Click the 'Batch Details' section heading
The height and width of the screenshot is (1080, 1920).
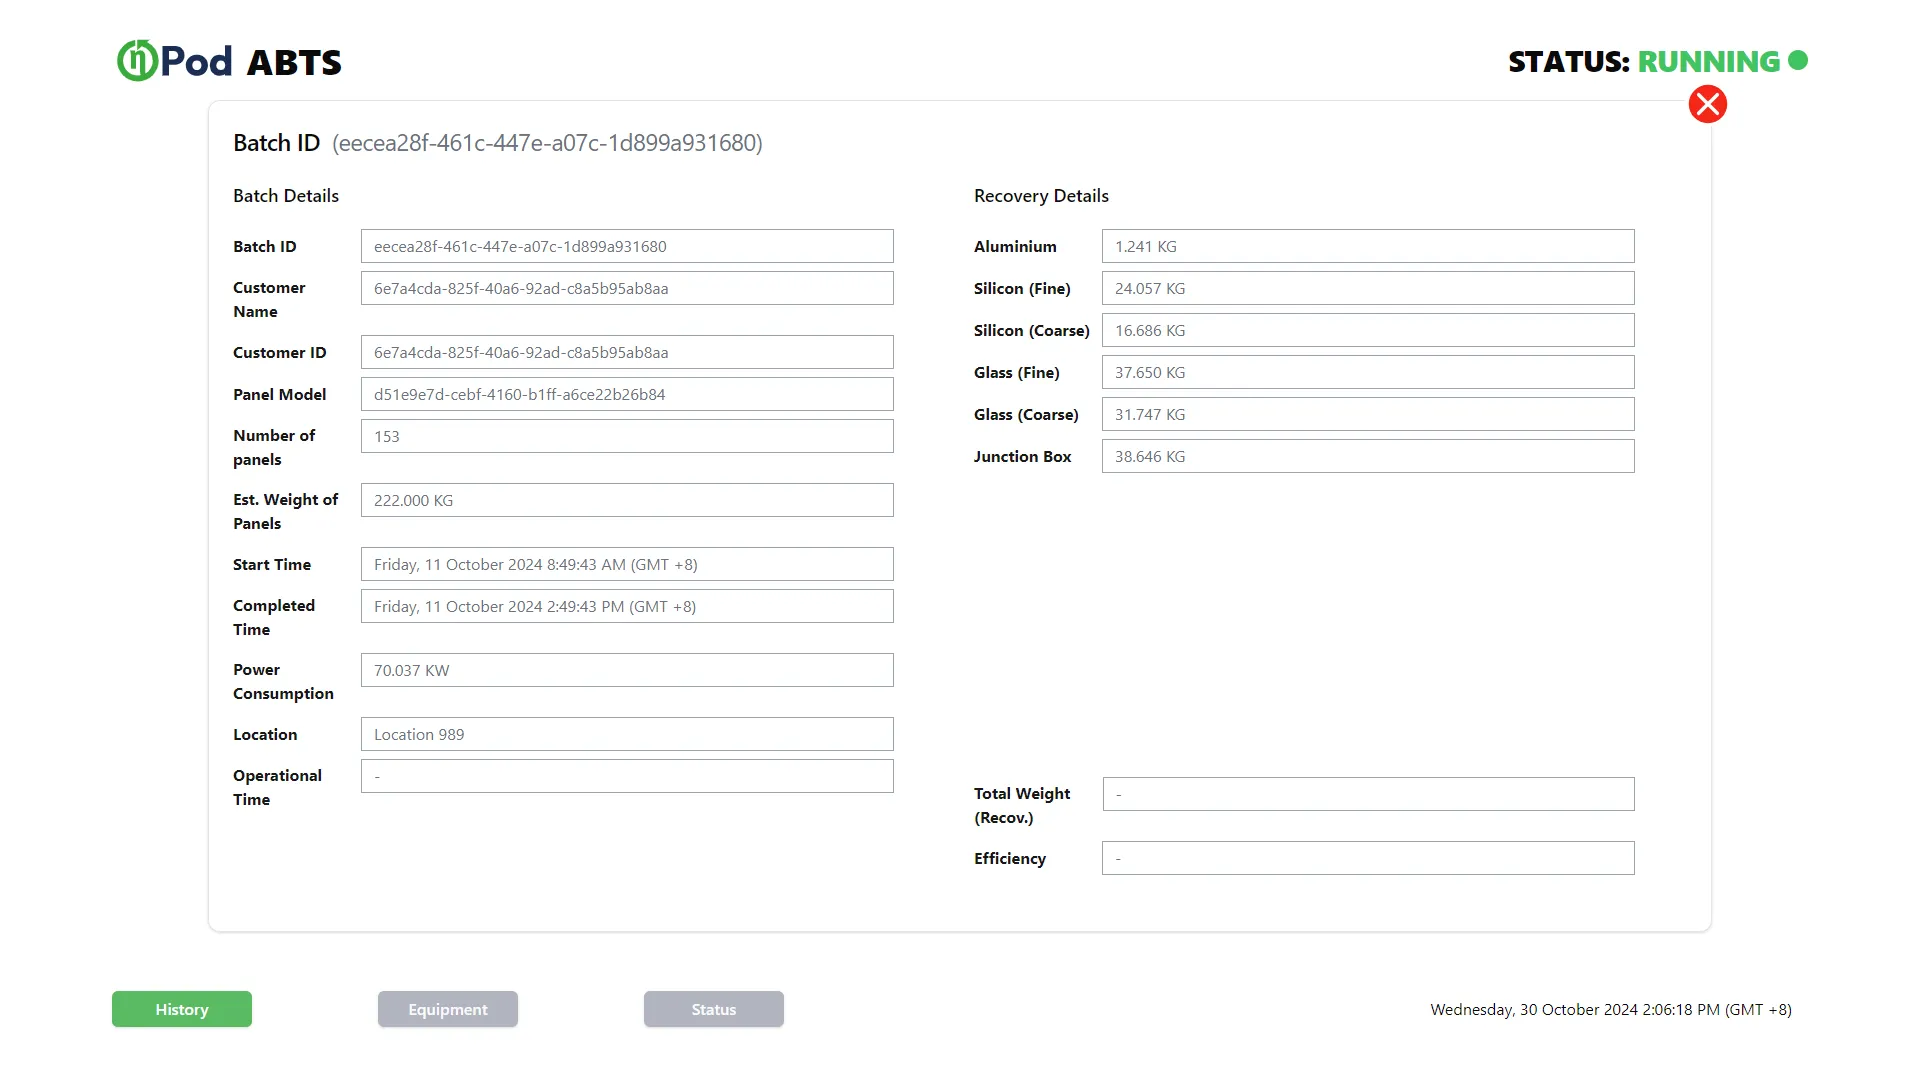pyautogui.click(x=286, y=196)
